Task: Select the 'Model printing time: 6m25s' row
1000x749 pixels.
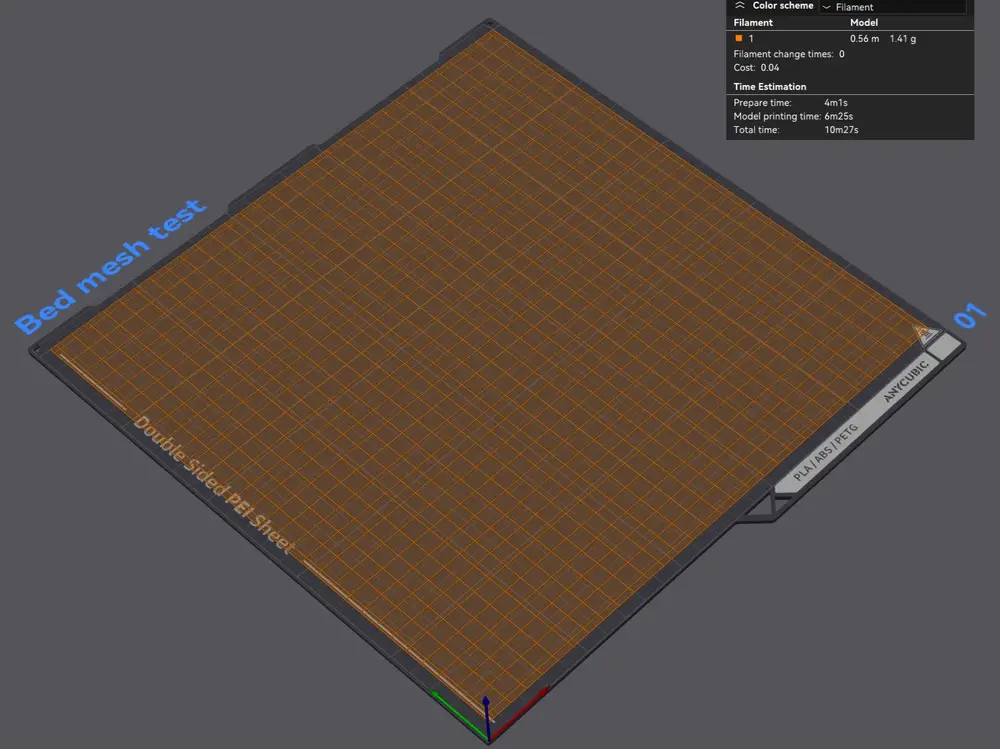Action: pos(793,116)
